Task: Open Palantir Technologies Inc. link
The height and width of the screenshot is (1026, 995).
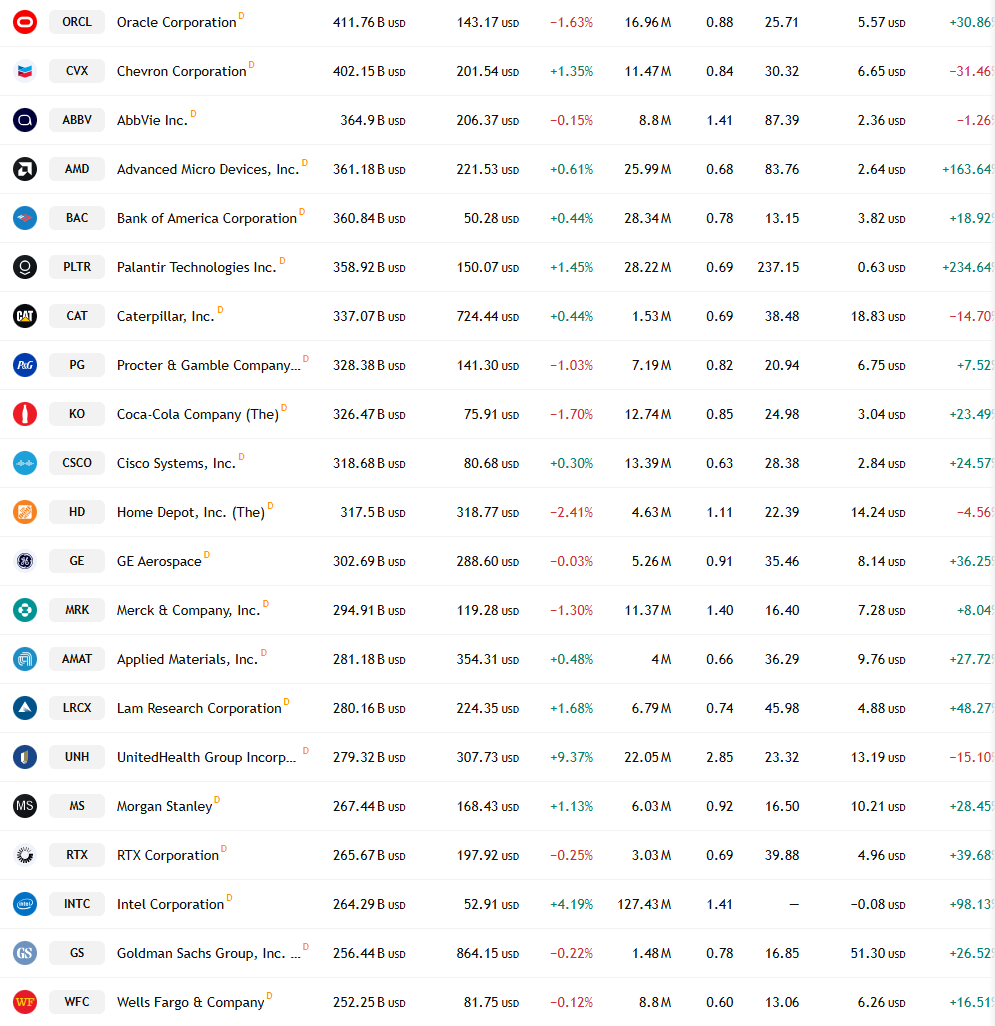Action: [197, 268]
